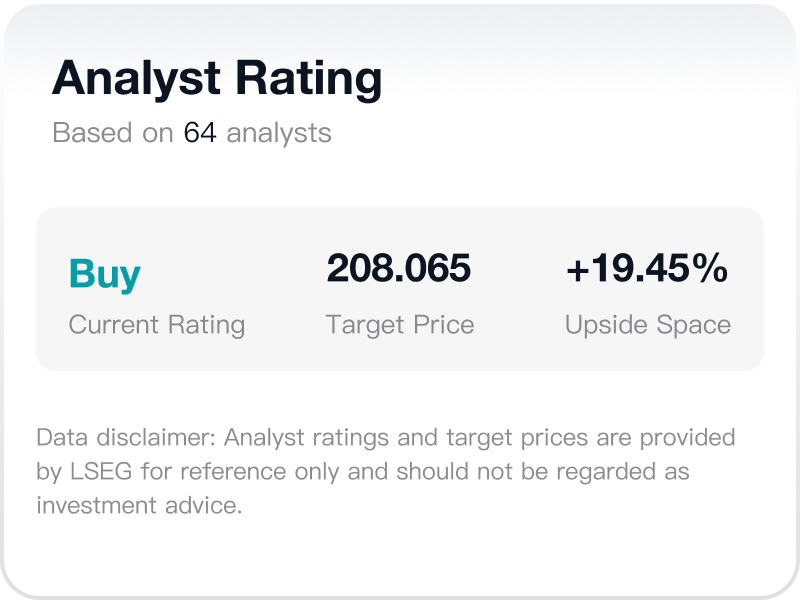Click the number 64 in subtitle
This screenshot has height=600, width=800.
click(200, 133)
